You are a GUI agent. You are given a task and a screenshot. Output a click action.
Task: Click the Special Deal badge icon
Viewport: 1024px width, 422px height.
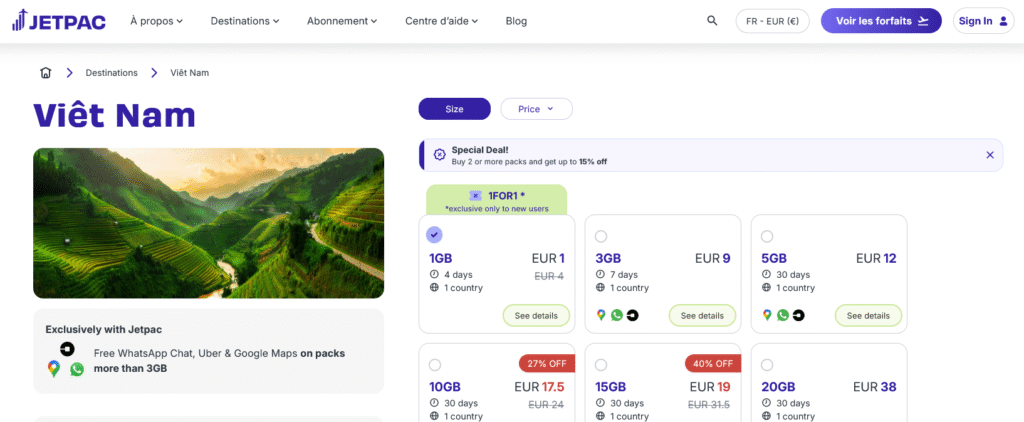tap(440, 155)
